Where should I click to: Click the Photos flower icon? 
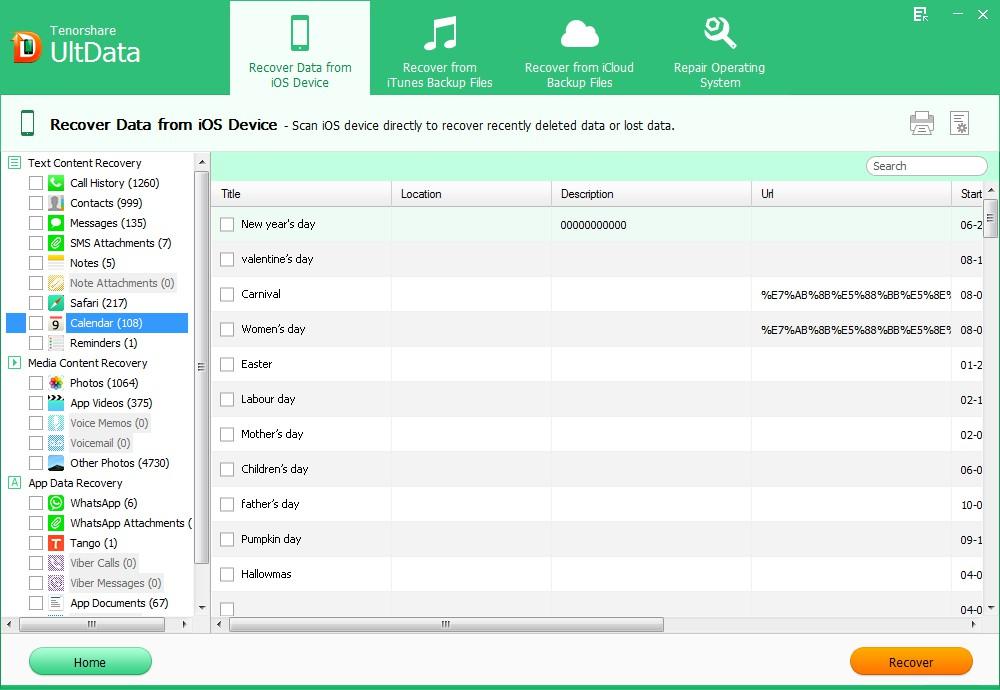(56, 383)
